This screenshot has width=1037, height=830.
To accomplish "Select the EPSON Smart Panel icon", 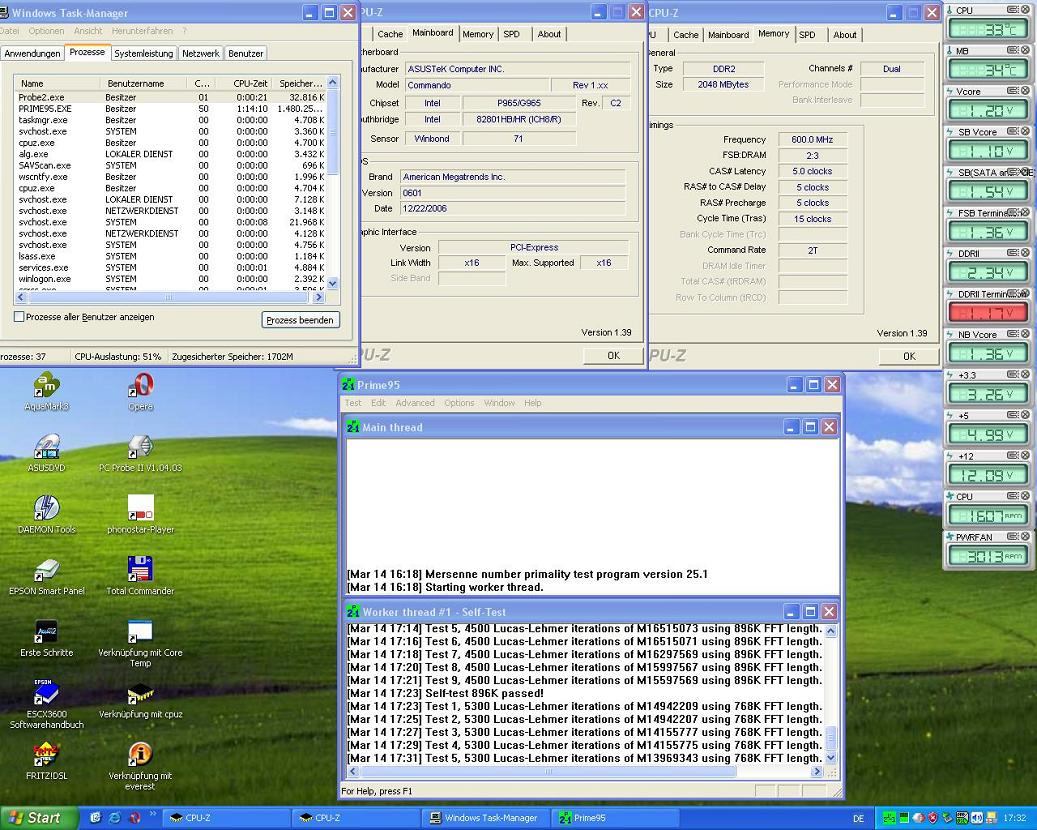I will pos(46,576).
